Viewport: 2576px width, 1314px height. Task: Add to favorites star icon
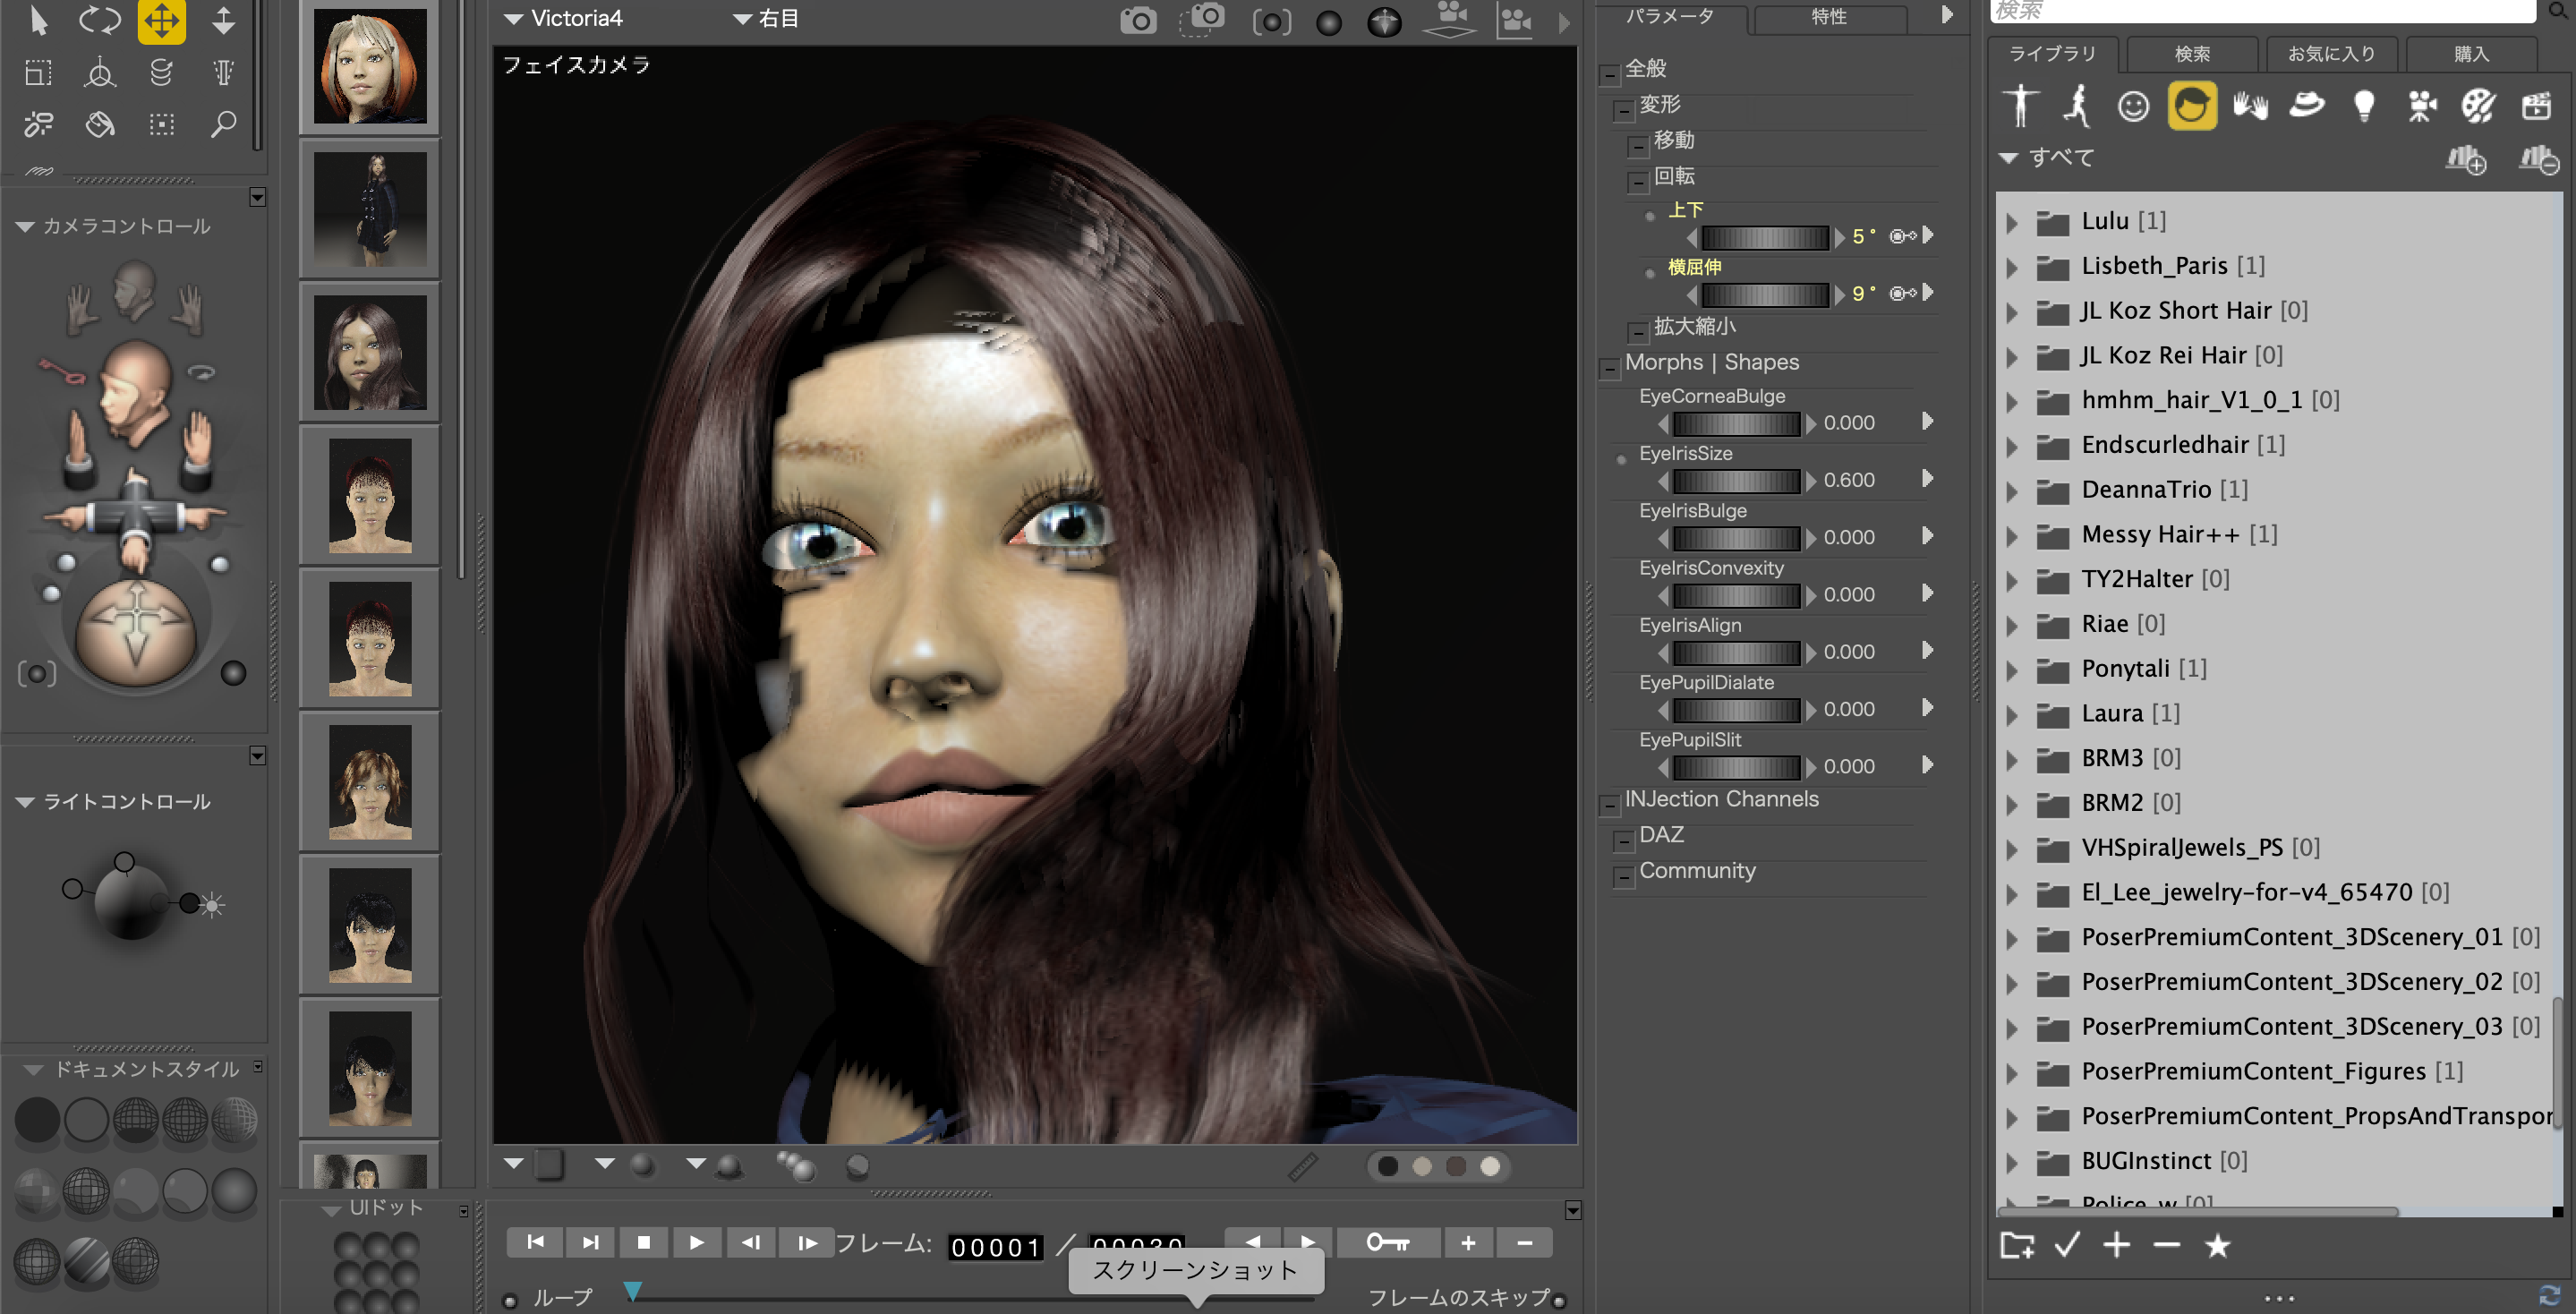(2217, 1245)
